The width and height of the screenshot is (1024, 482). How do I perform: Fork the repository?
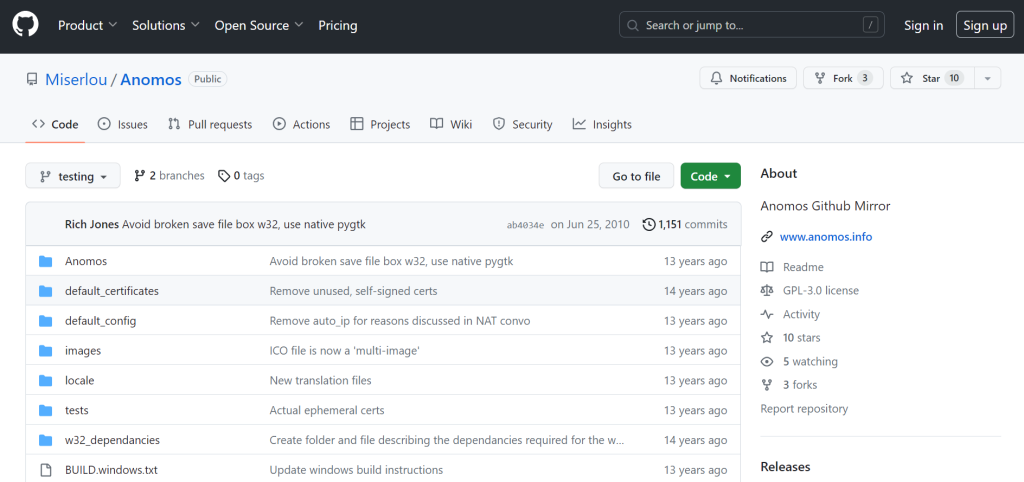(x=843, y=78)
